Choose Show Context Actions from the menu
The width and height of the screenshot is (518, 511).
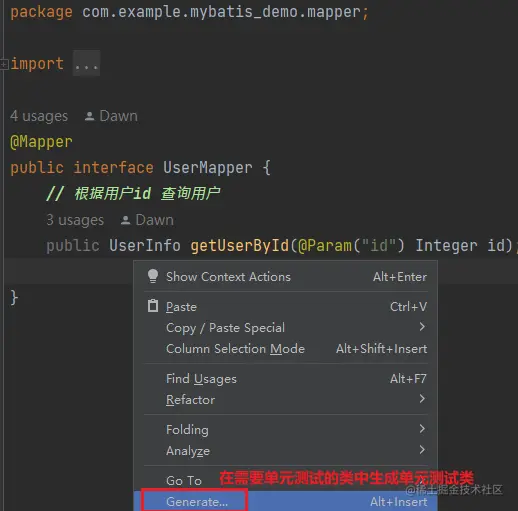click(286, 277)
